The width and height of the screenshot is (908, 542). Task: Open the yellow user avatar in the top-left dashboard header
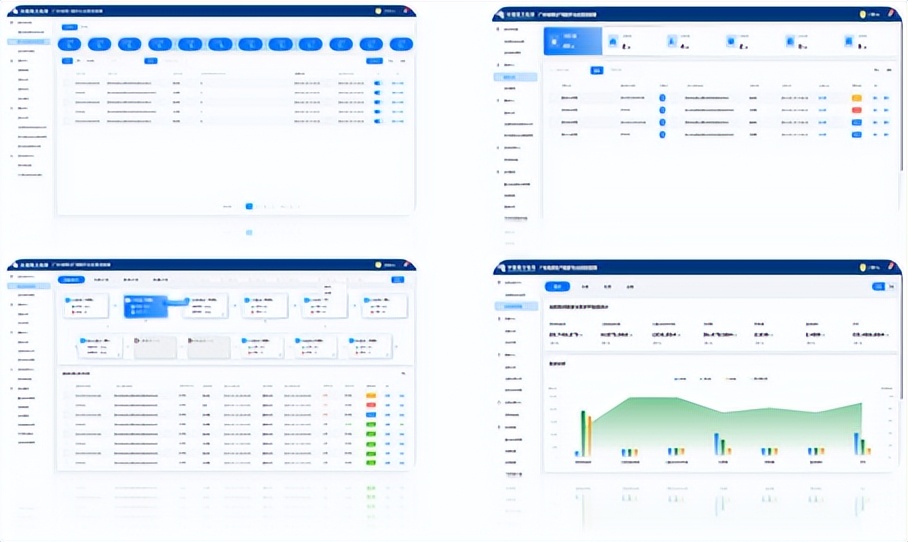coord(378,12)
